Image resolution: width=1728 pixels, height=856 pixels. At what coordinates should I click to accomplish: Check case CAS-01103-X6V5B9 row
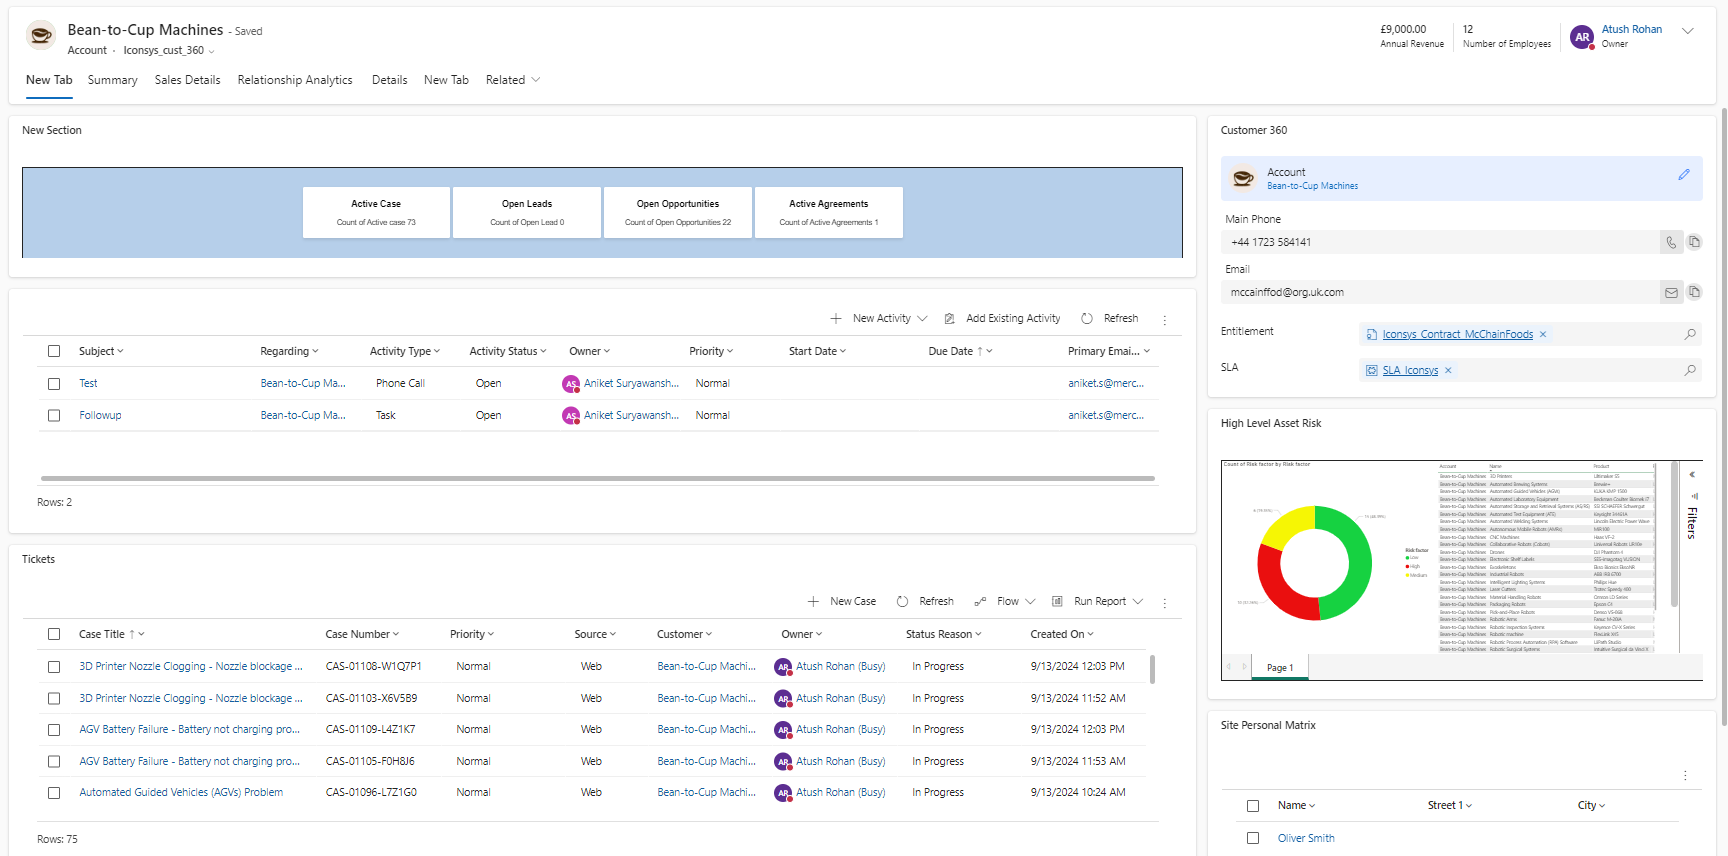coord(54,699)
